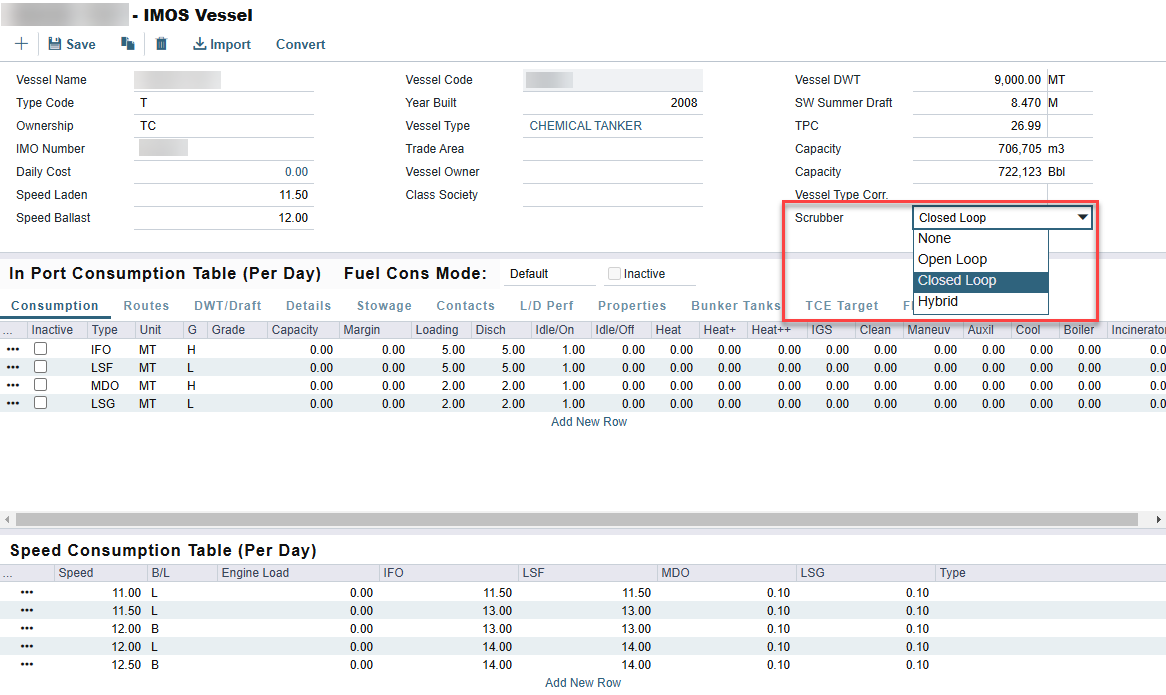The image size is (1166, 695).
Task: Click the plus icon to add new vessel
Action: pos(21,44)
